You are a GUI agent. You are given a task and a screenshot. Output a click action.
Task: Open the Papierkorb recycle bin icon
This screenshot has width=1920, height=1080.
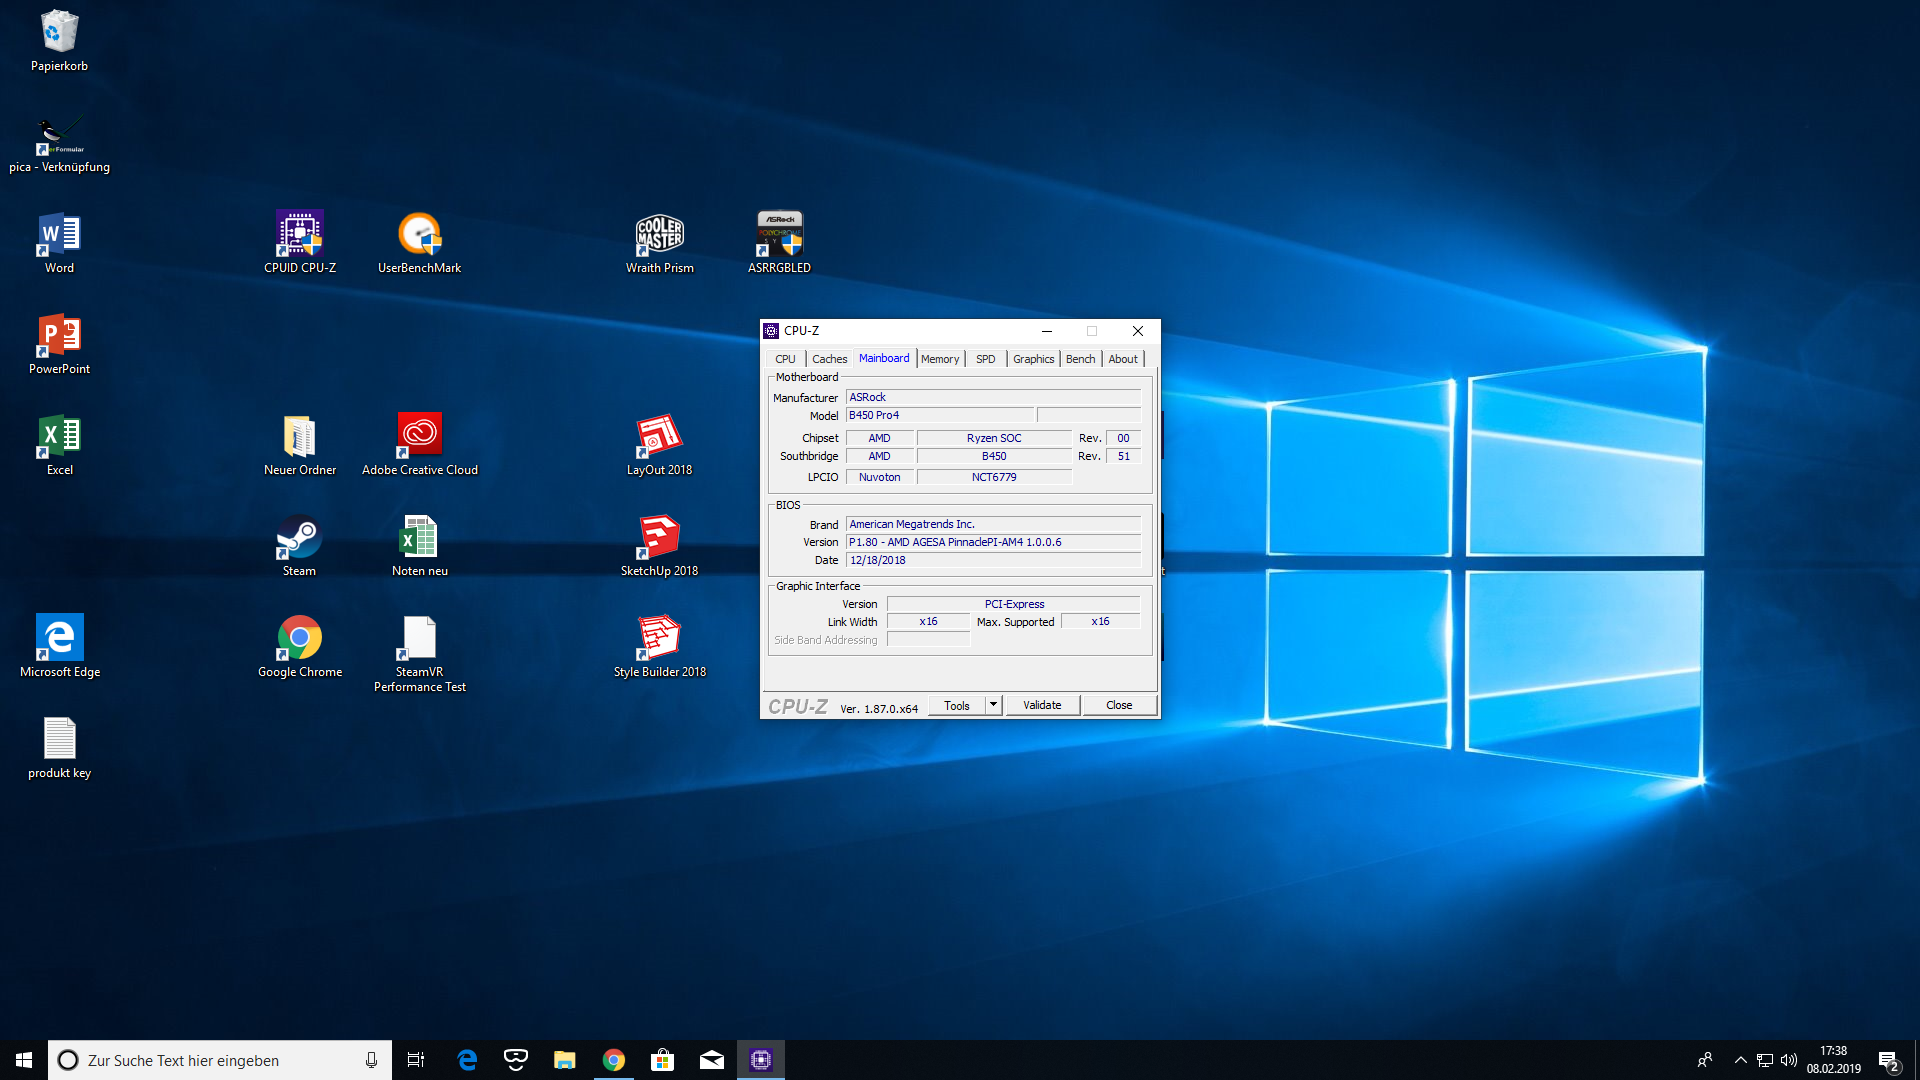(59, 41)
